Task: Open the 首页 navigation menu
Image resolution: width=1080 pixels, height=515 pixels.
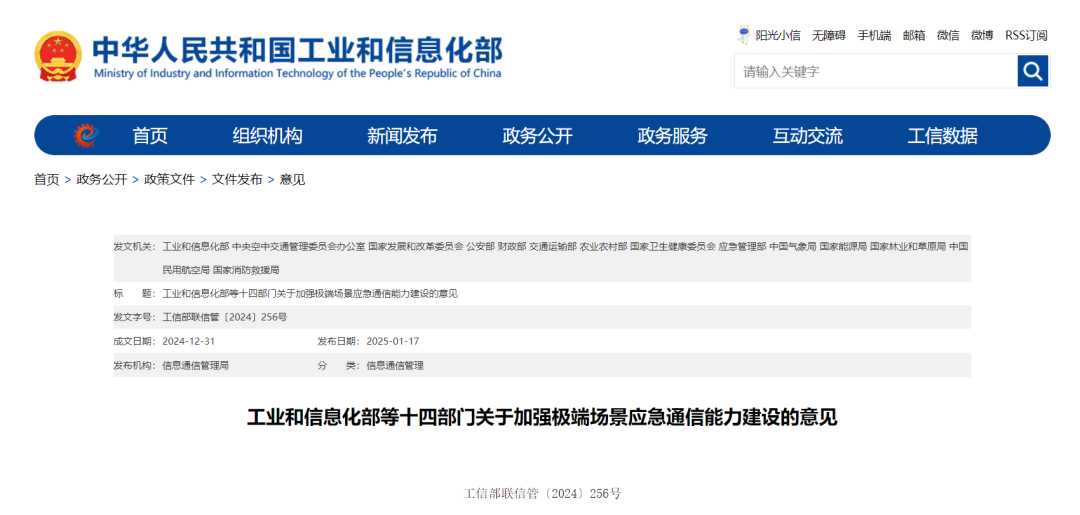Action: 150,136
